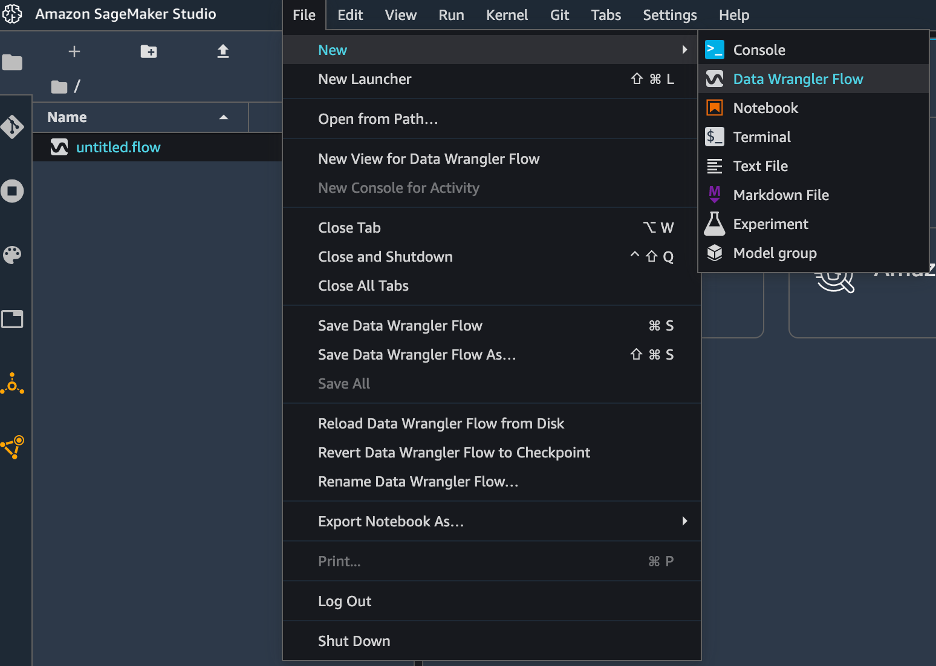Click the new launcher plus icon
The width and height of the screenshot is (936, 666).
(x=74, y=51)
